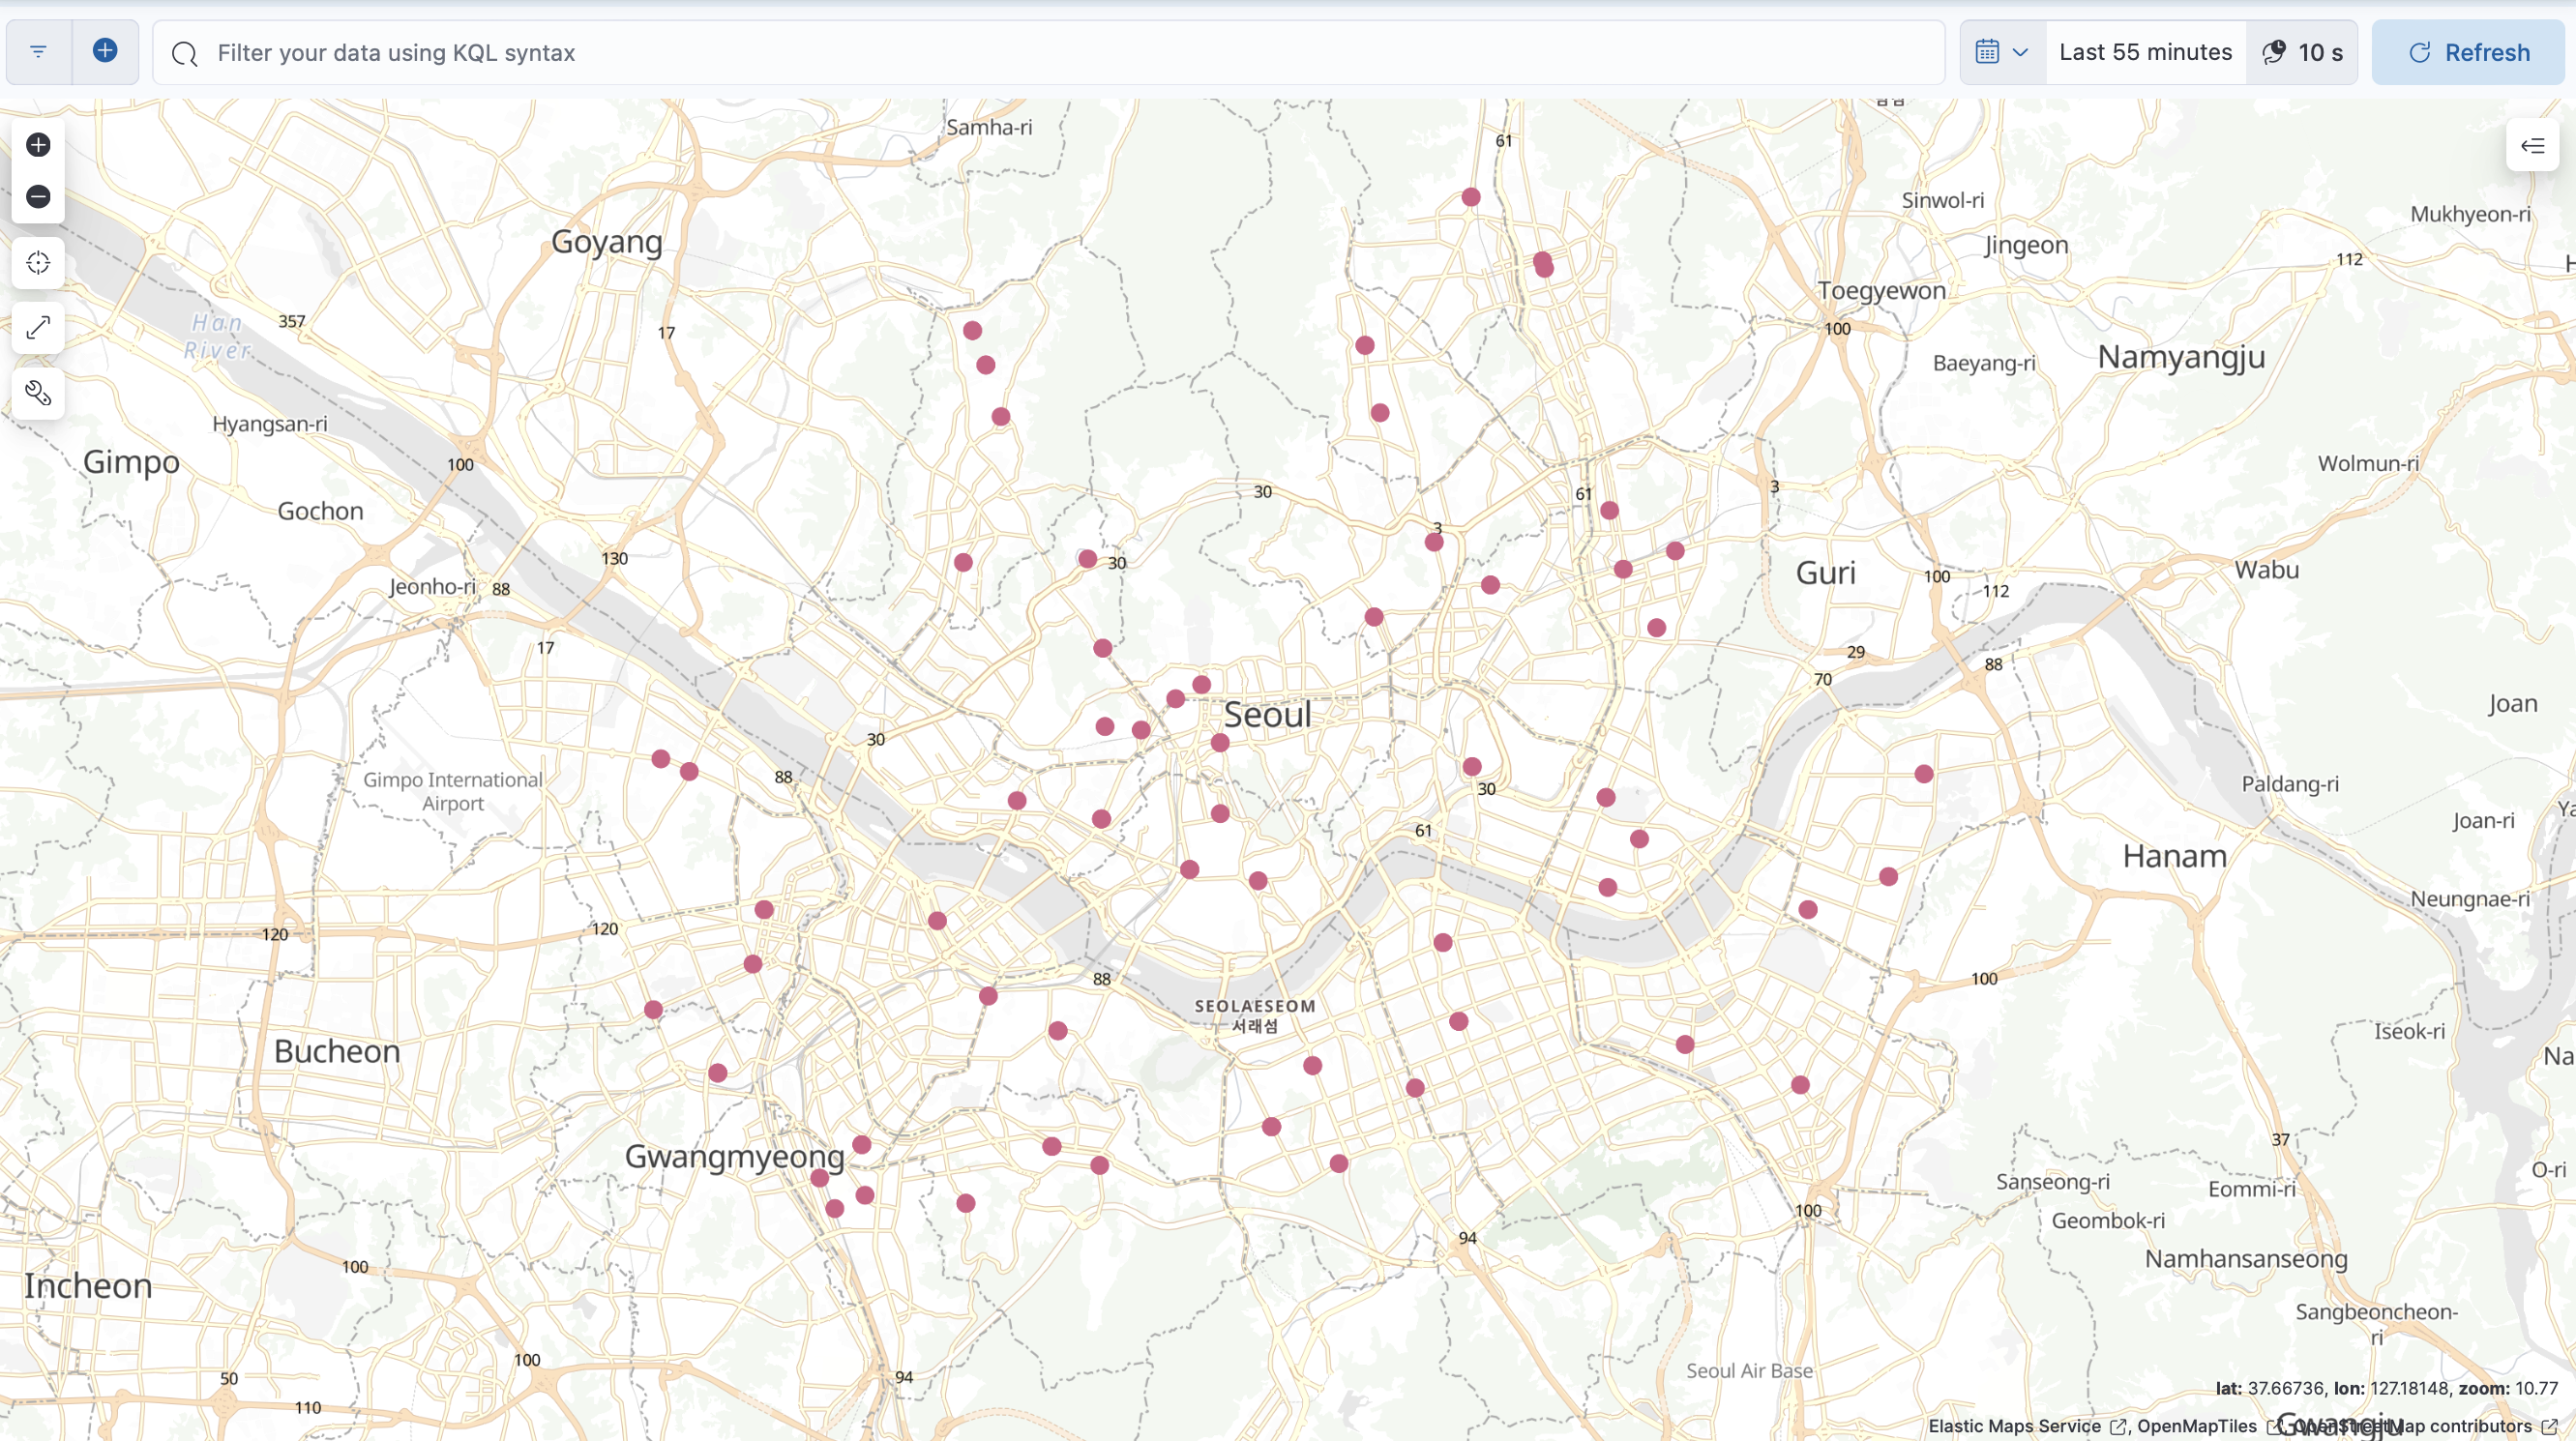Open the OpenMapTiles attribution link

2208,1426
